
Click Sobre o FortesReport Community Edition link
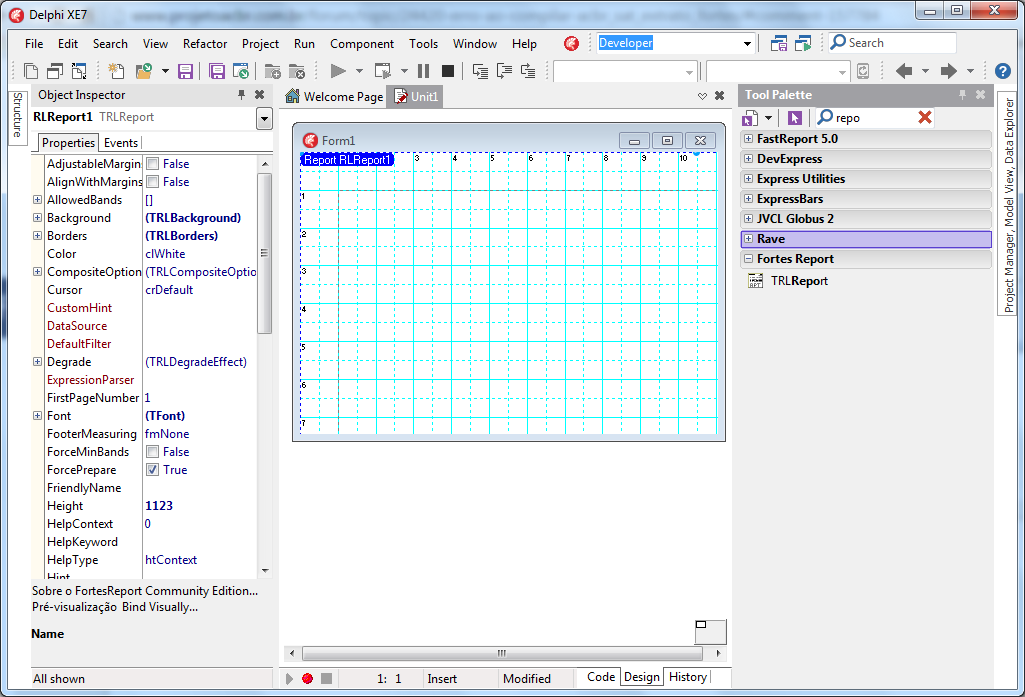(145, 591)
